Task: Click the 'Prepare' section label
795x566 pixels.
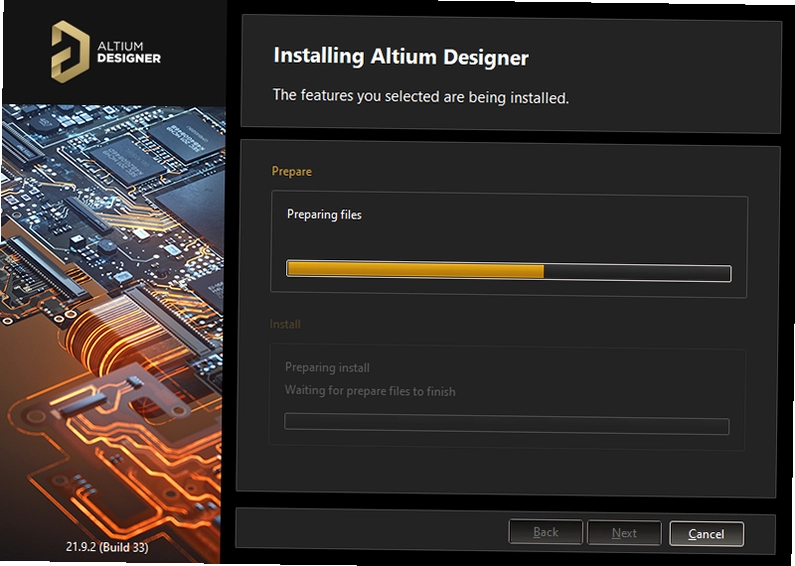Action: coord(292,171)
